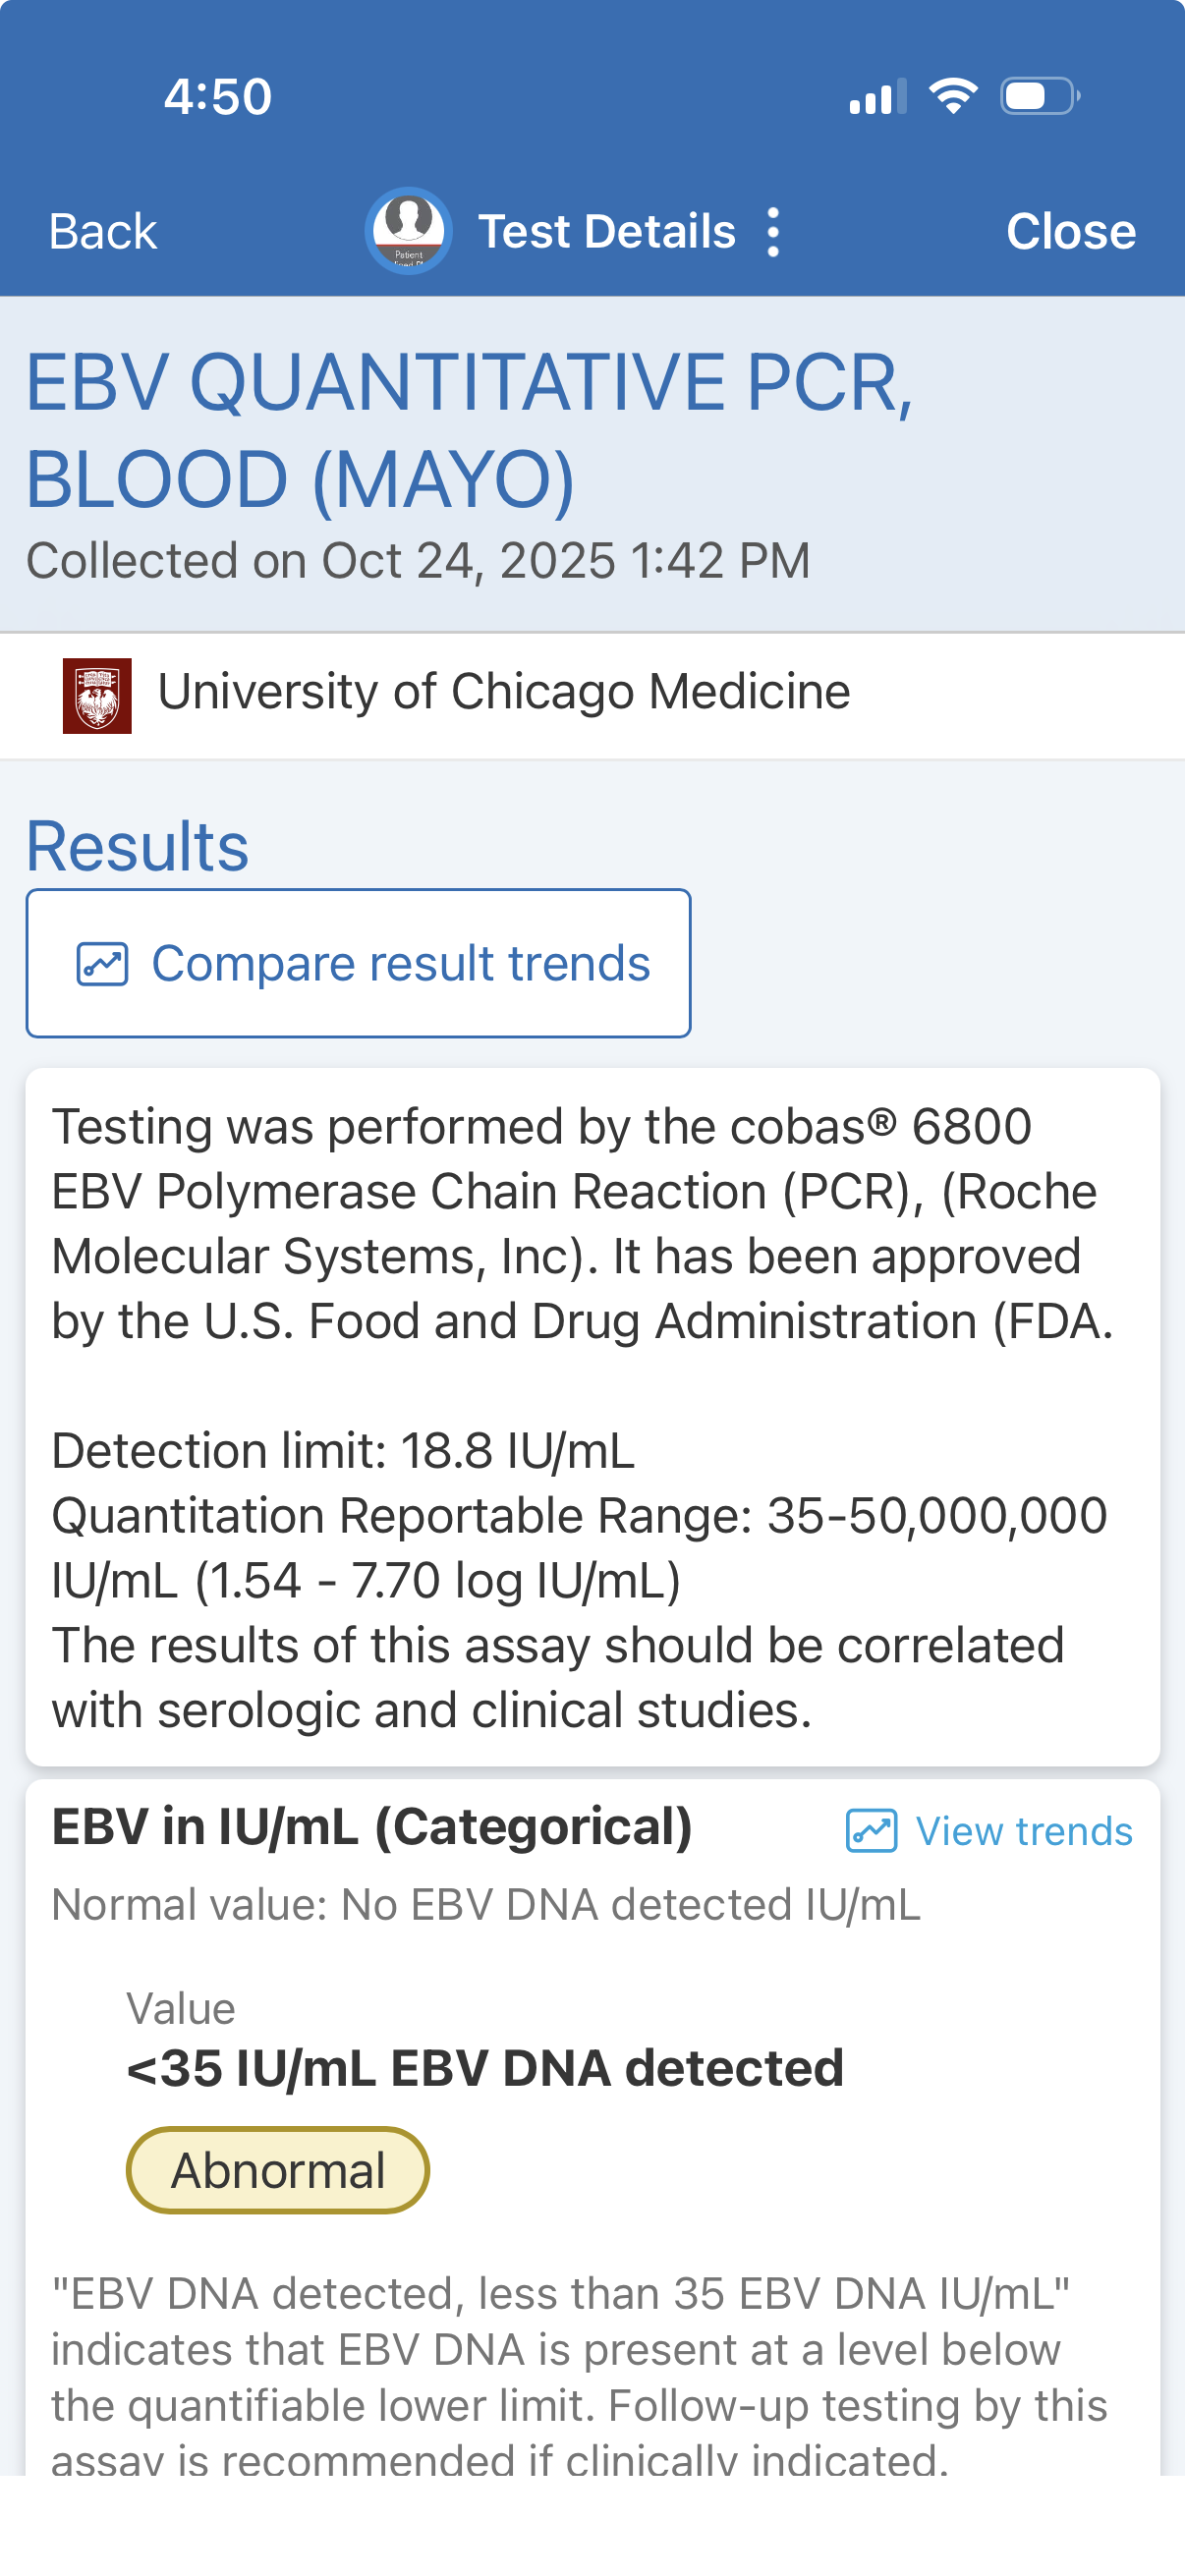Tap the Abnormal status badge
1185x2576 pixels.
[x=278, y=2170]
